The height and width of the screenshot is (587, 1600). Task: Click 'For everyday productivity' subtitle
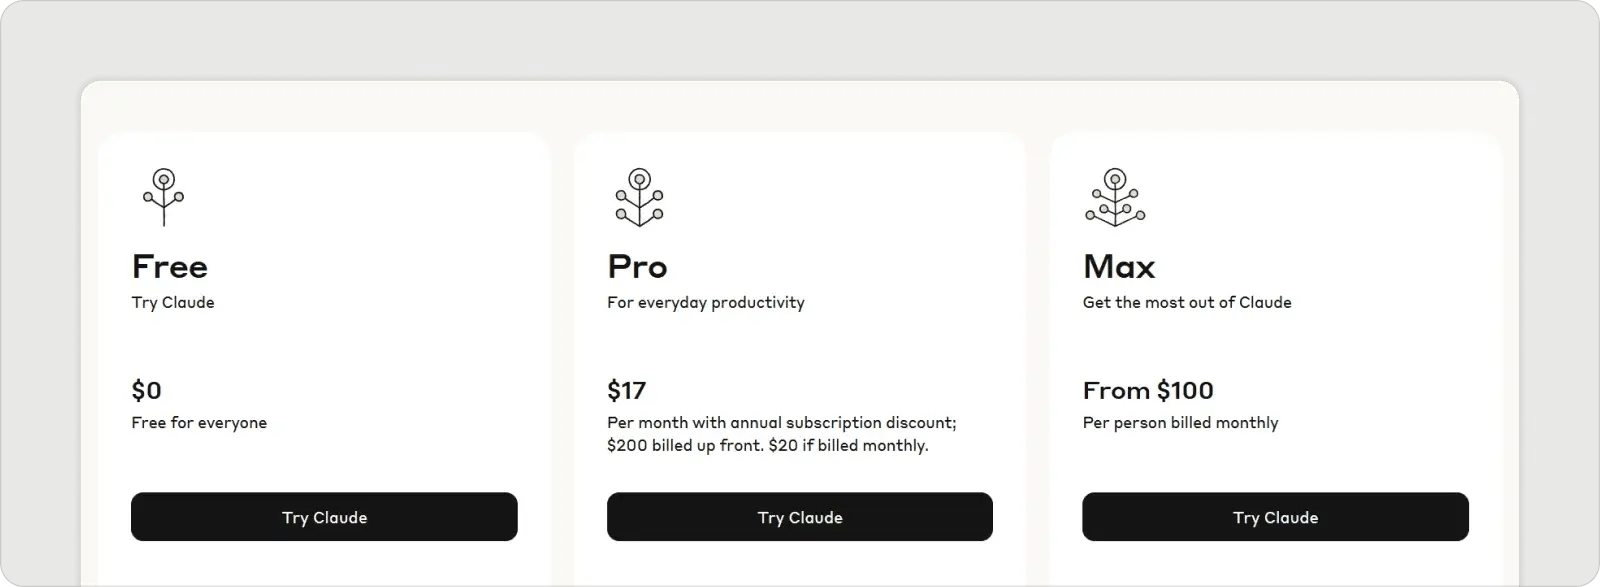click(706, 303)
